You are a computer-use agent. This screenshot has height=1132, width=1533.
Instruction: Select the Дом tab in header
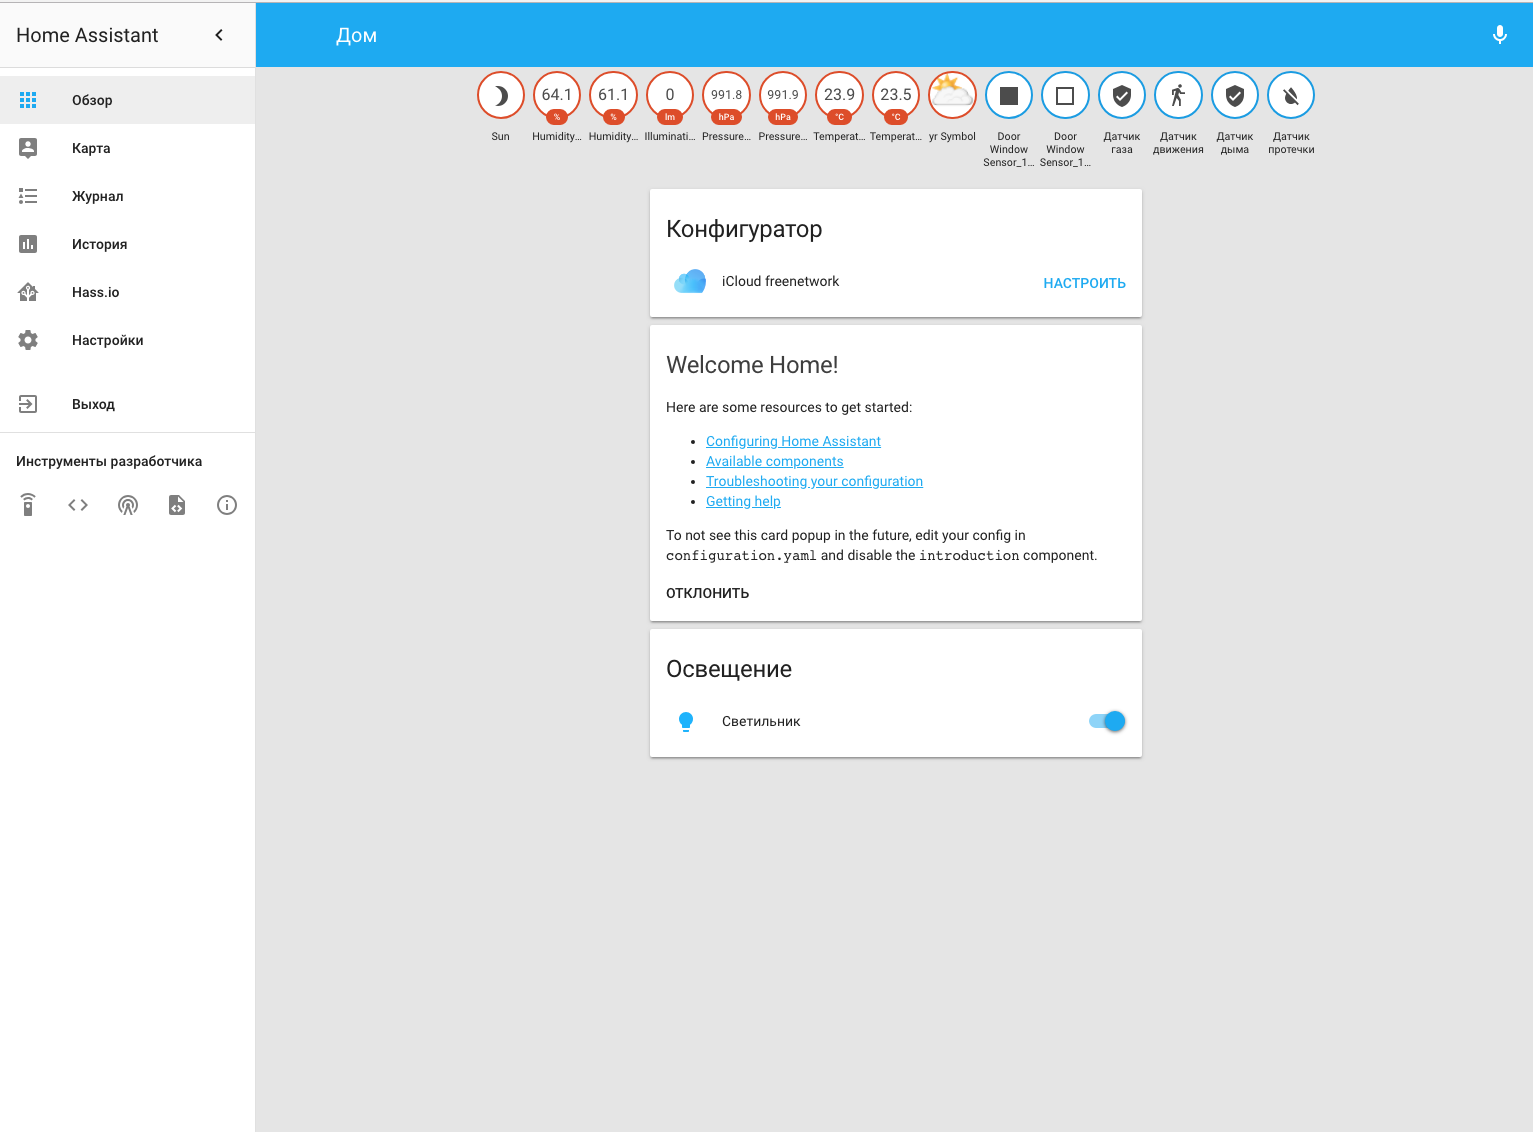pos(357,35)
